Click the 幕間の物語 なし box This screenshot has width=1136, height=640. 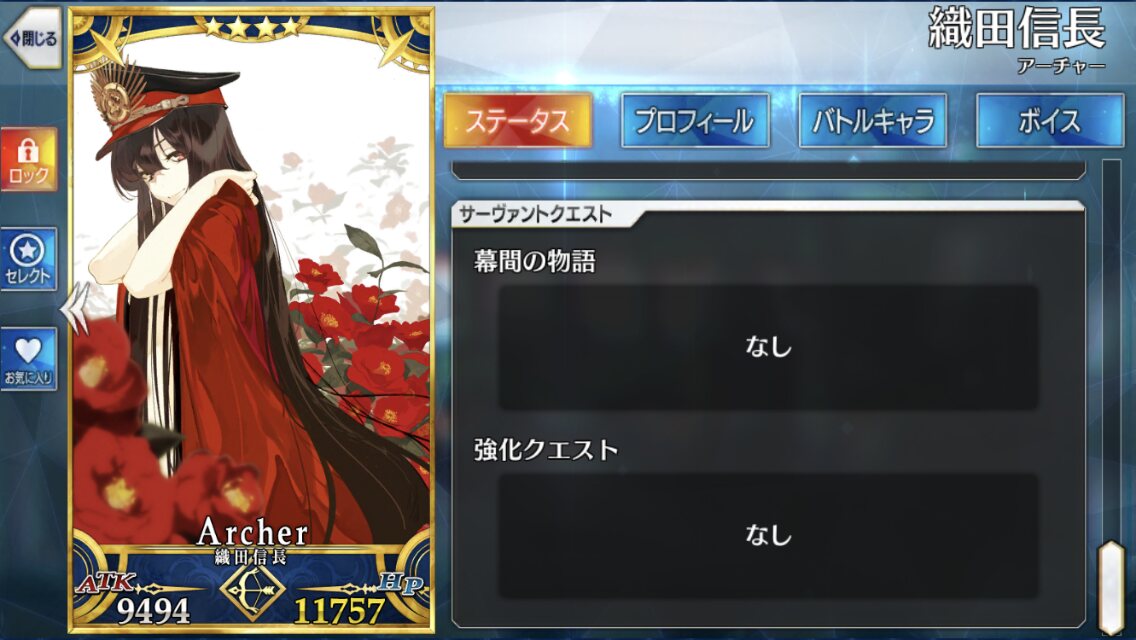coord(768,346)
